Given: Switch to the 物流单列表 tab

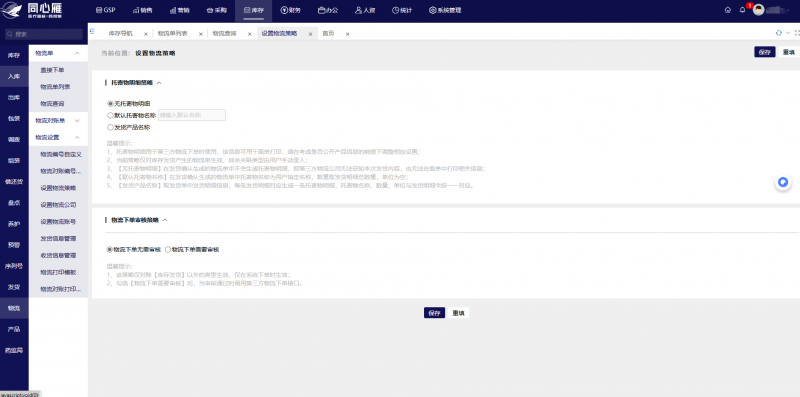Looking at the screenshot, I should (x=172, y=34).
